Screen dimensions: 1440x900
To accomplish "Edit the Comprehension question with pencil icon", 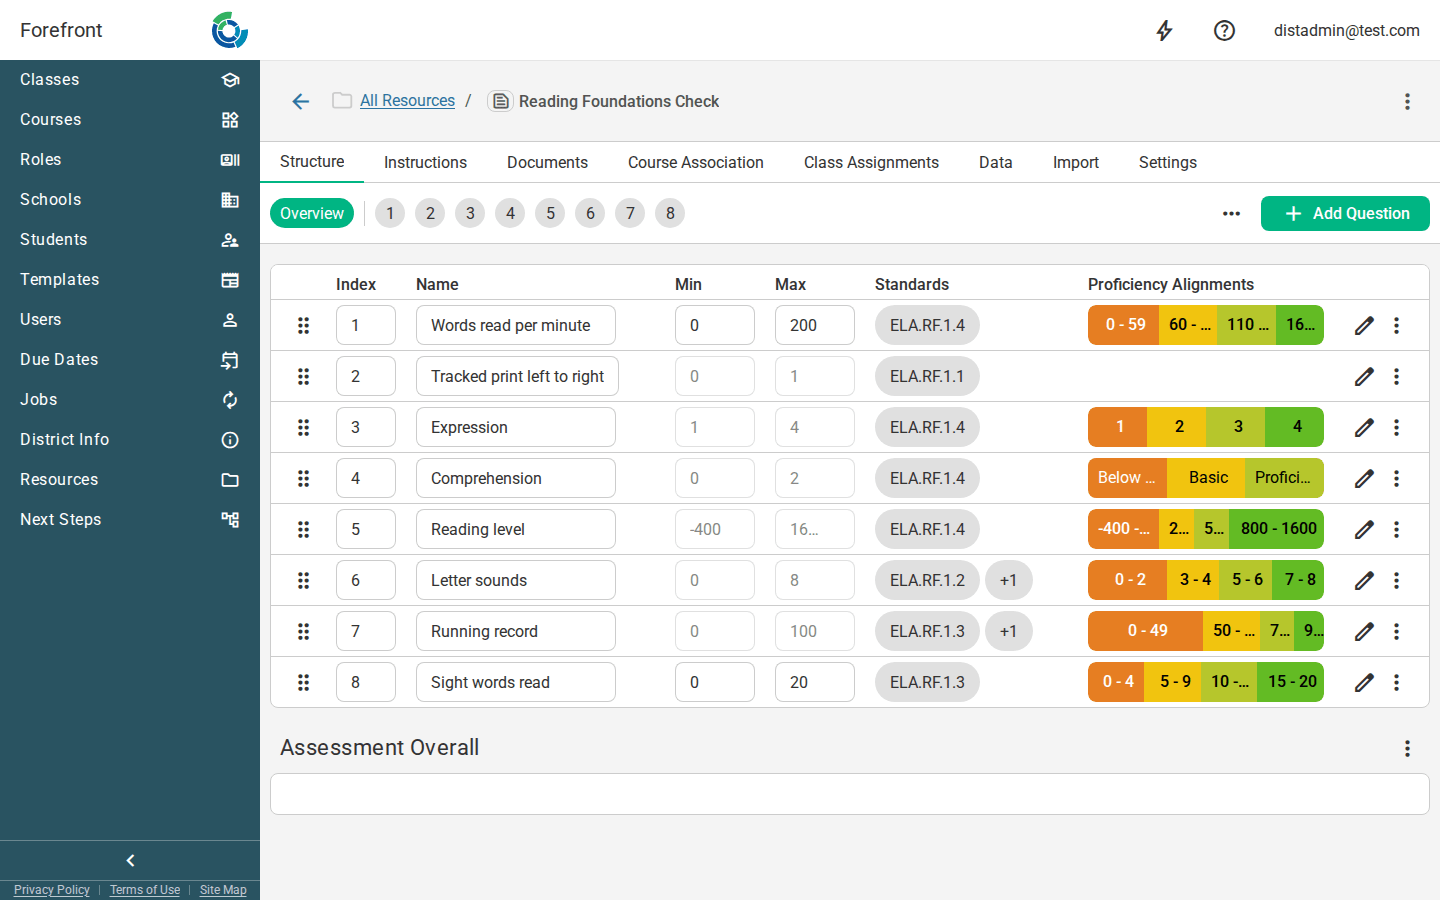I will [1364, 478].
